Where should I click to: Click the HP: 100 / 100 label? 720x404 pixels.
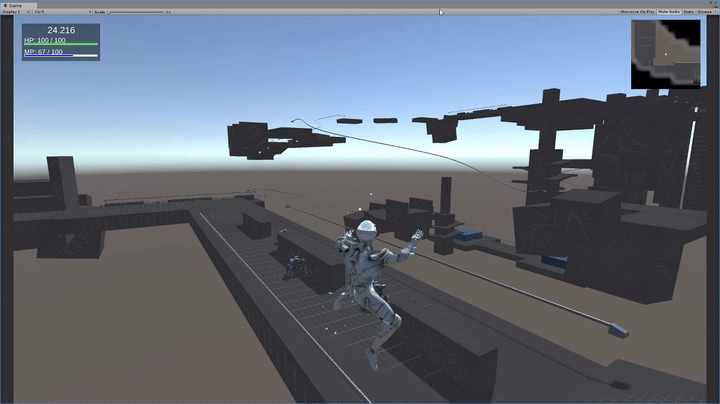pos(45,40)
